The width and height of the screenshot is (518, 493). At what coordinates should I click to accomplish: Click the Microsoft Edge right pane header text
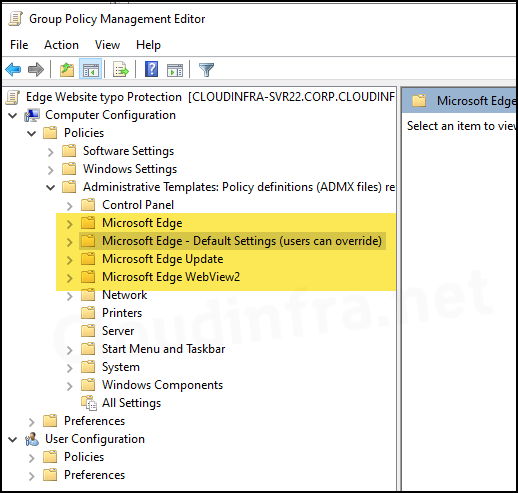(x=476, y=101)
